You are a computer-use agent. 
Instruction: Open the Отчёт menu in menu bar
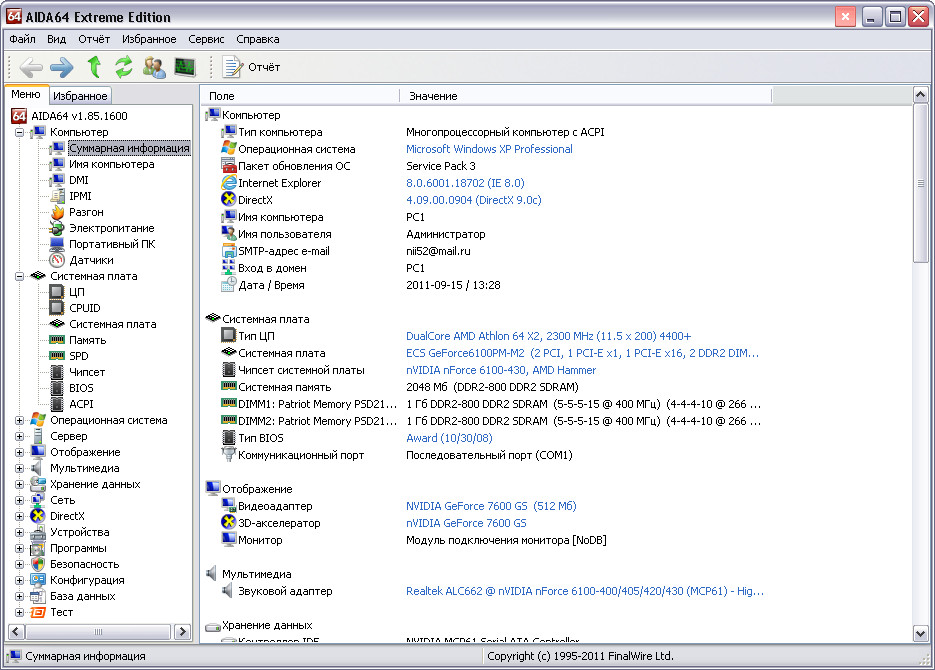[94, 39]
